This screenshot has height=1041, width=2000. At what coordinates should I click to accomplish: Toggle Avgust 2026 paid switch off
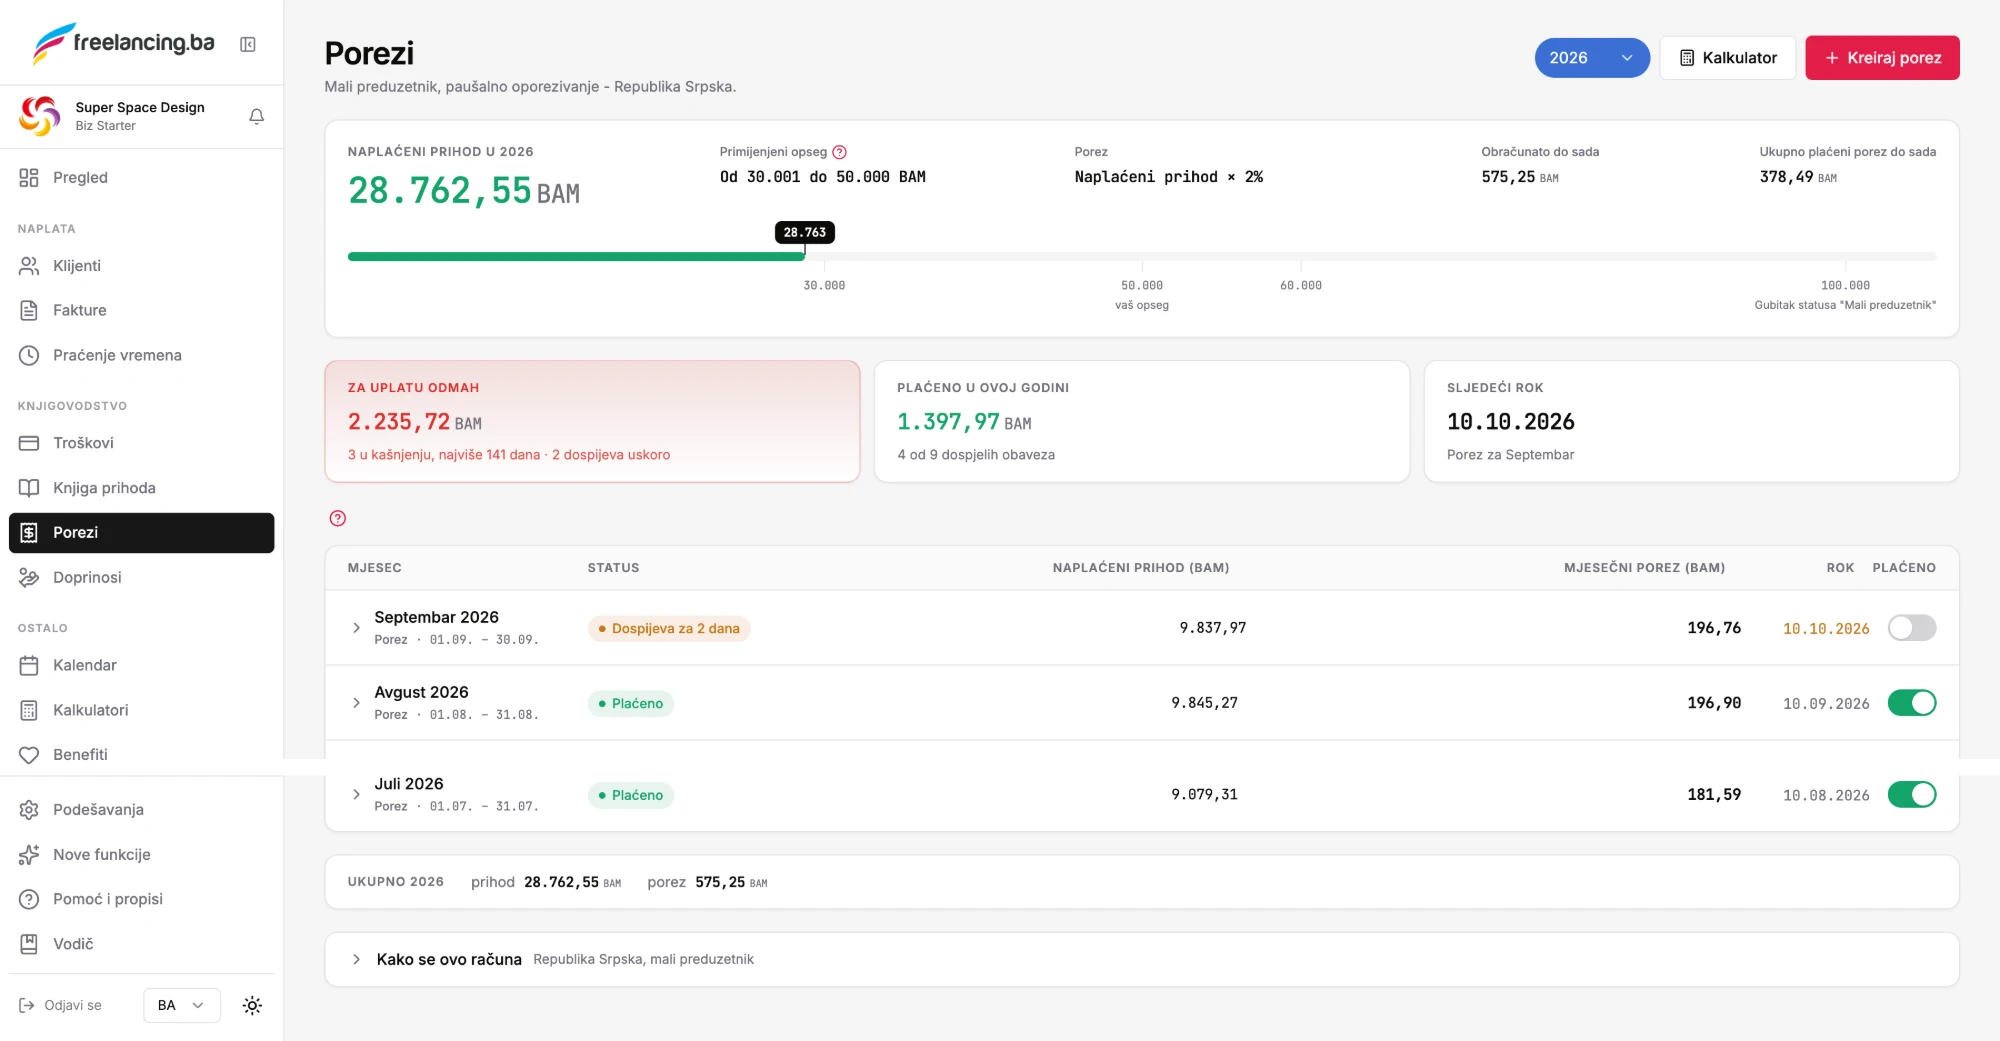(x=1912, y=703)
